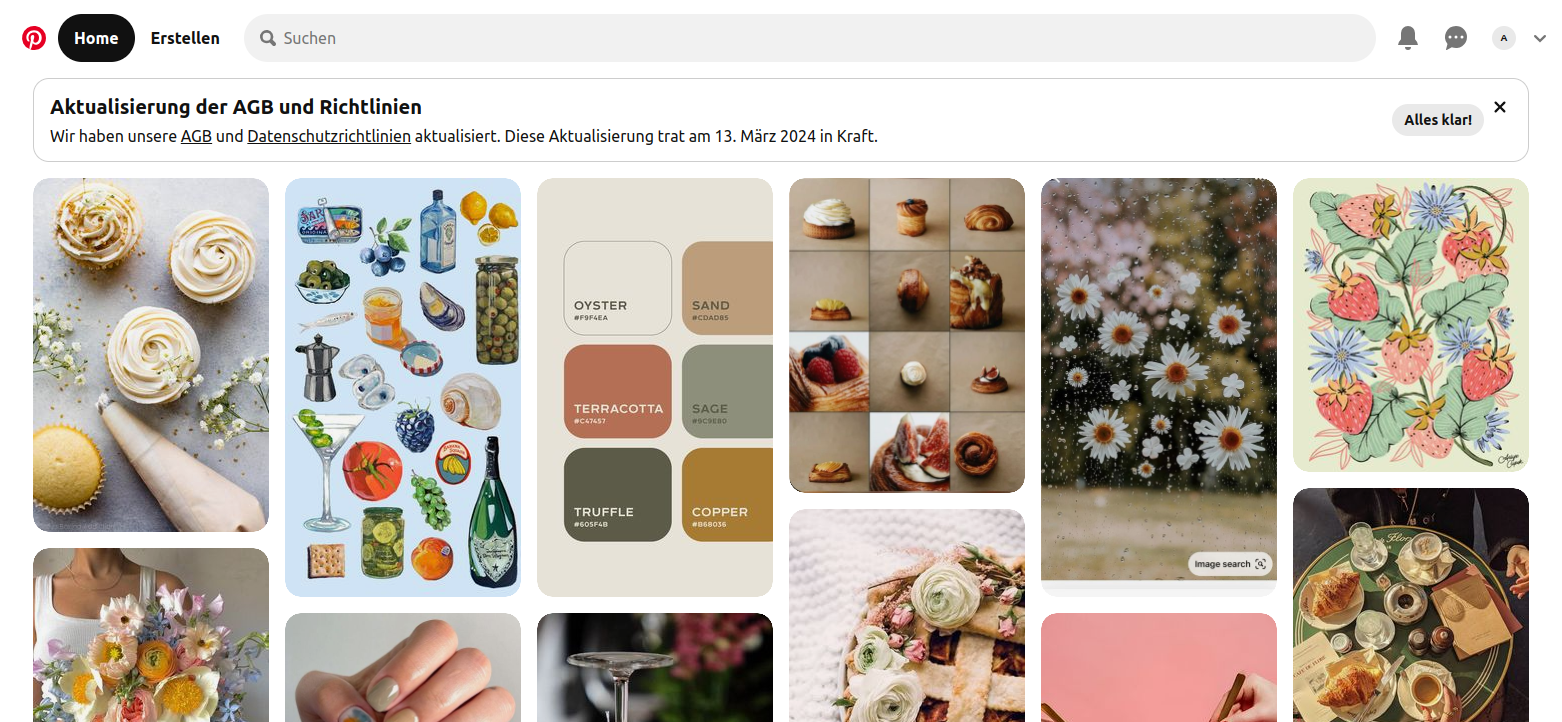The image size is (1562, 722).
Task: Open the Datenschutzrichtlinien link
Action: click(x=329, y=136)
